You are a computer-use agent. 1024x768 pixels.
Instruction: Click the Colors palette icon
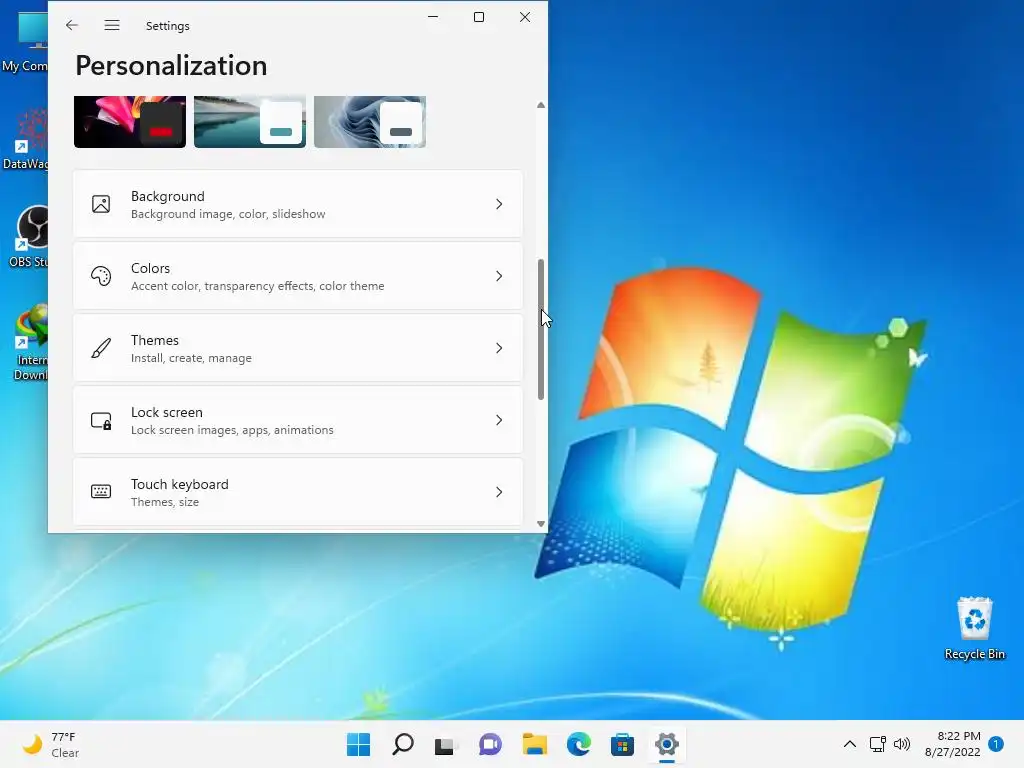point(101,276)
